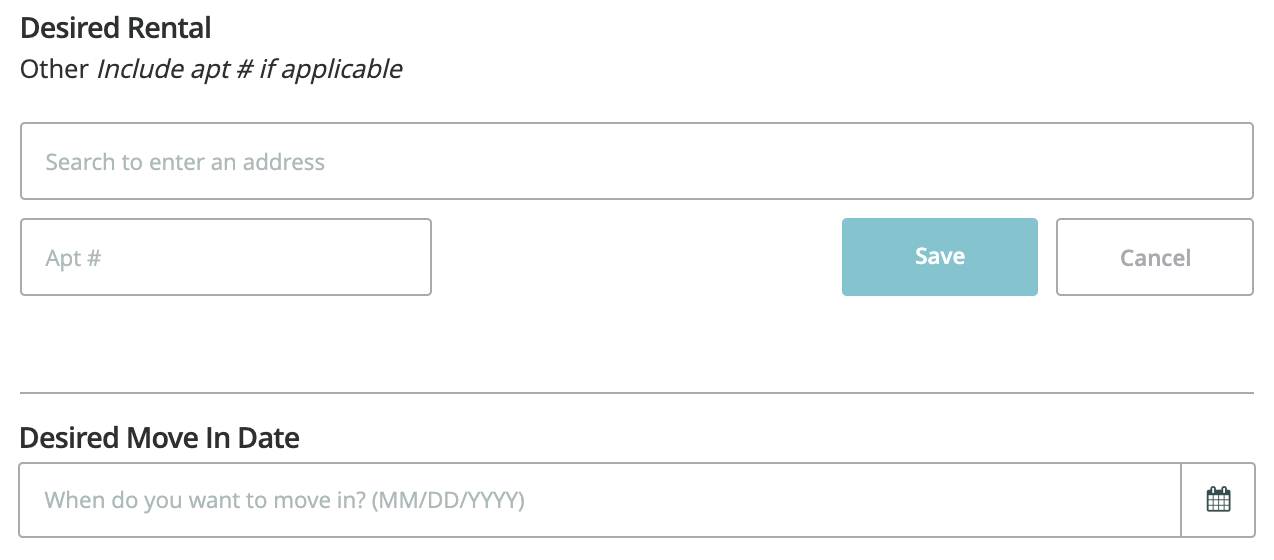Click the address search field
1274x560 pixels.
click(636, 161)
